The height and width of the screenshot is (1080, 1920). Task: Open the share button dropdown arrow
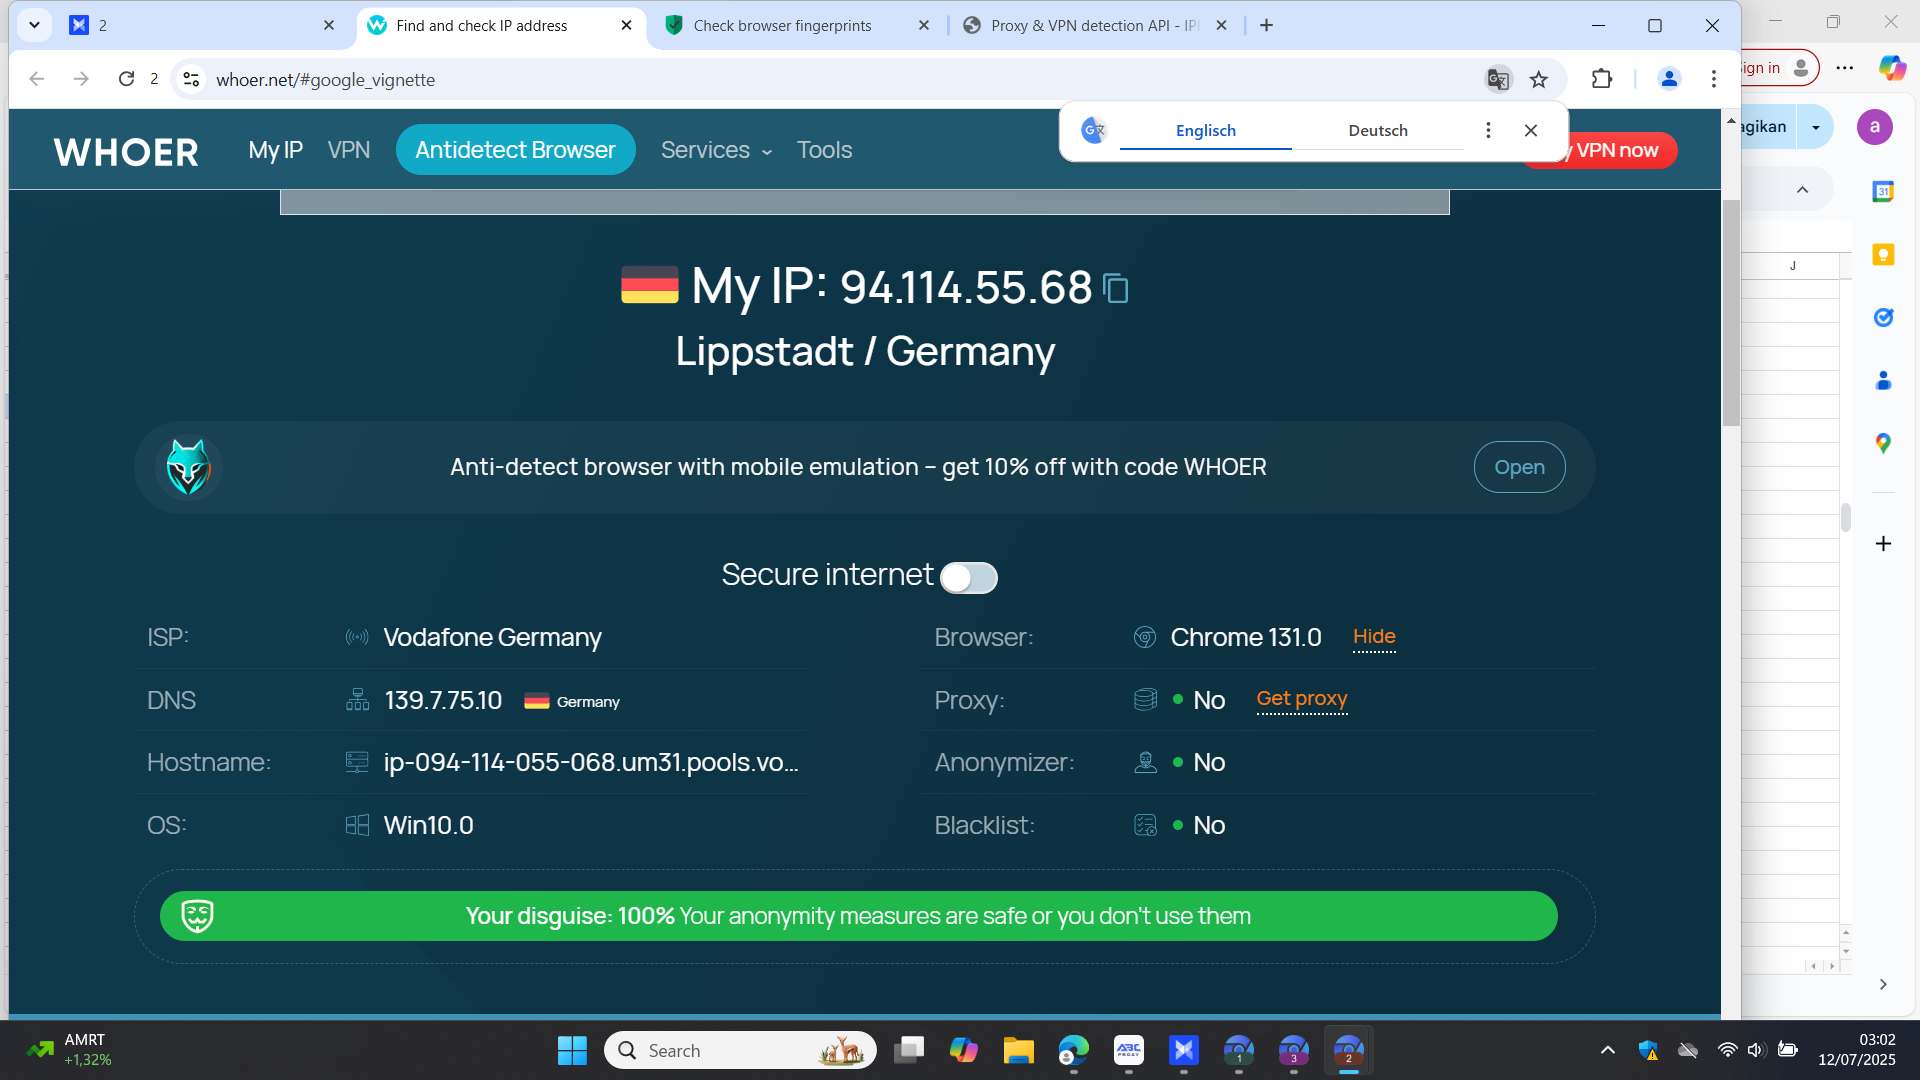pos(1816,127)
